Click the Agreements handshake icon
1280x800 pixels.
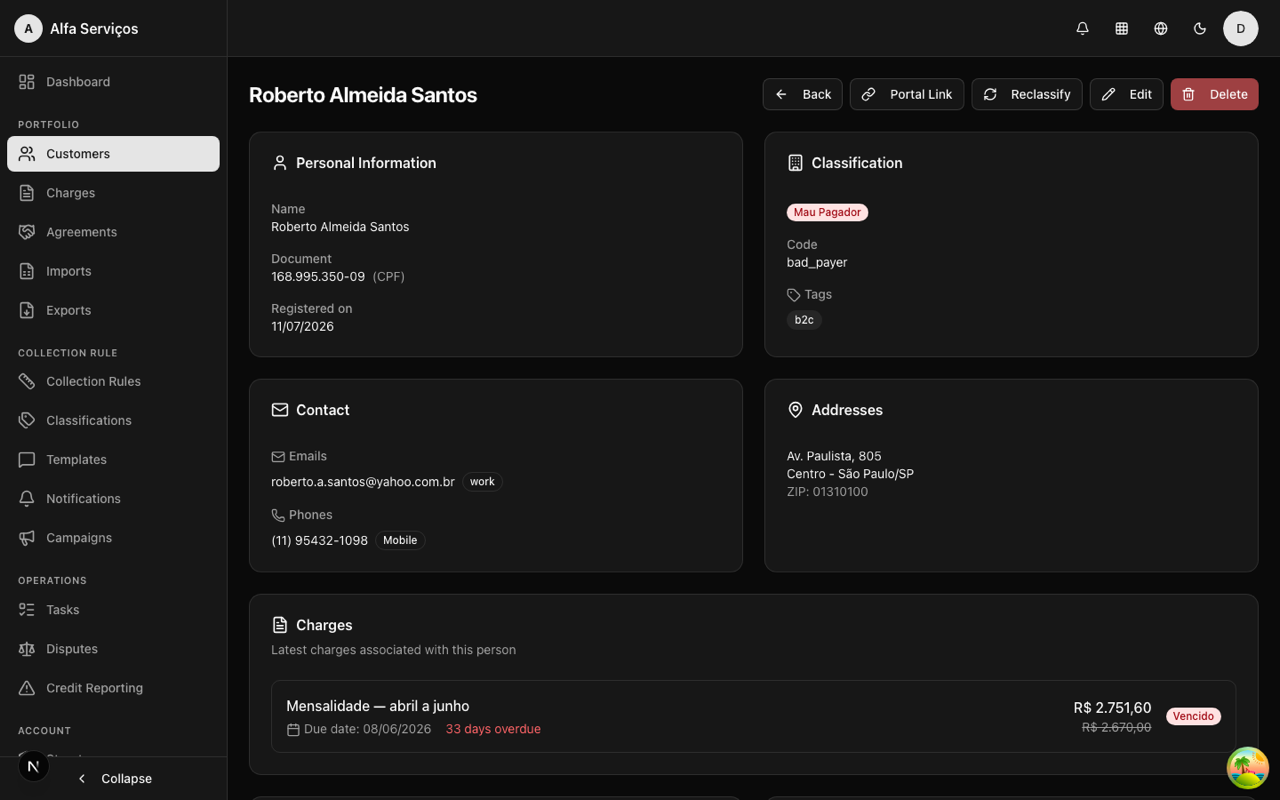tap(27, 232)
